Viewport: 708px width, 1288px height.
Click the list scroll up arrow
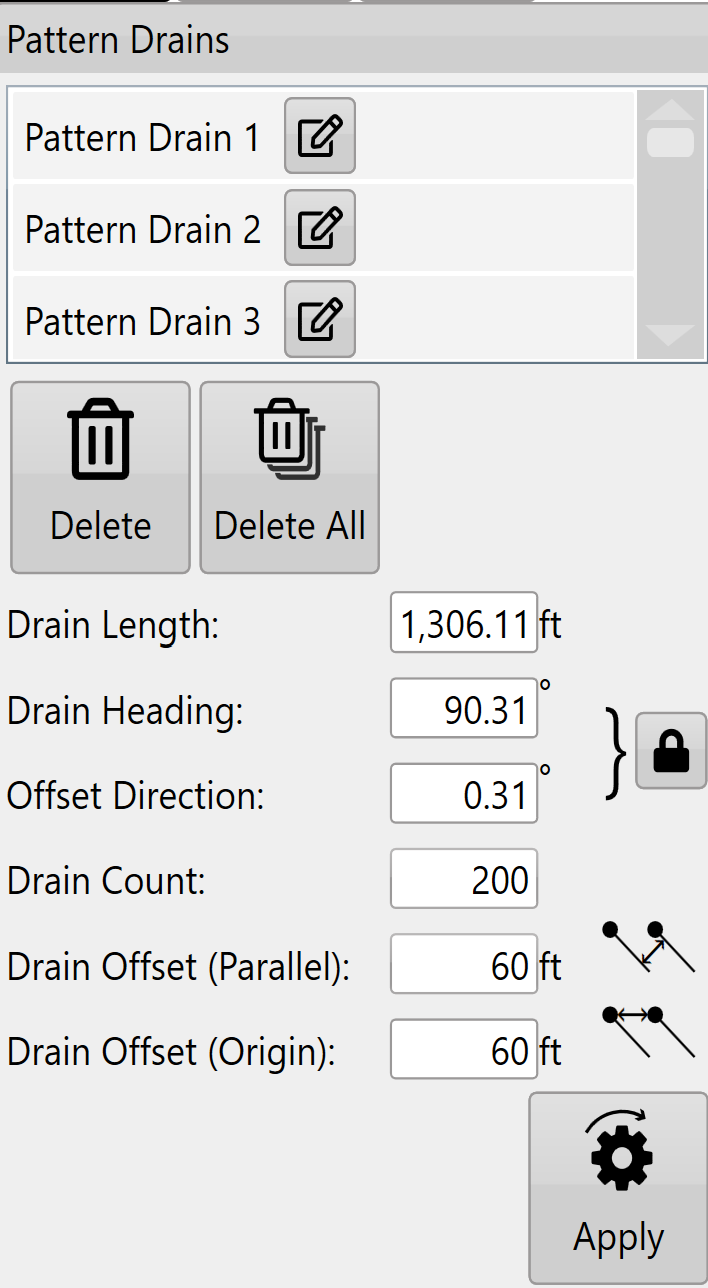(671, 109)
